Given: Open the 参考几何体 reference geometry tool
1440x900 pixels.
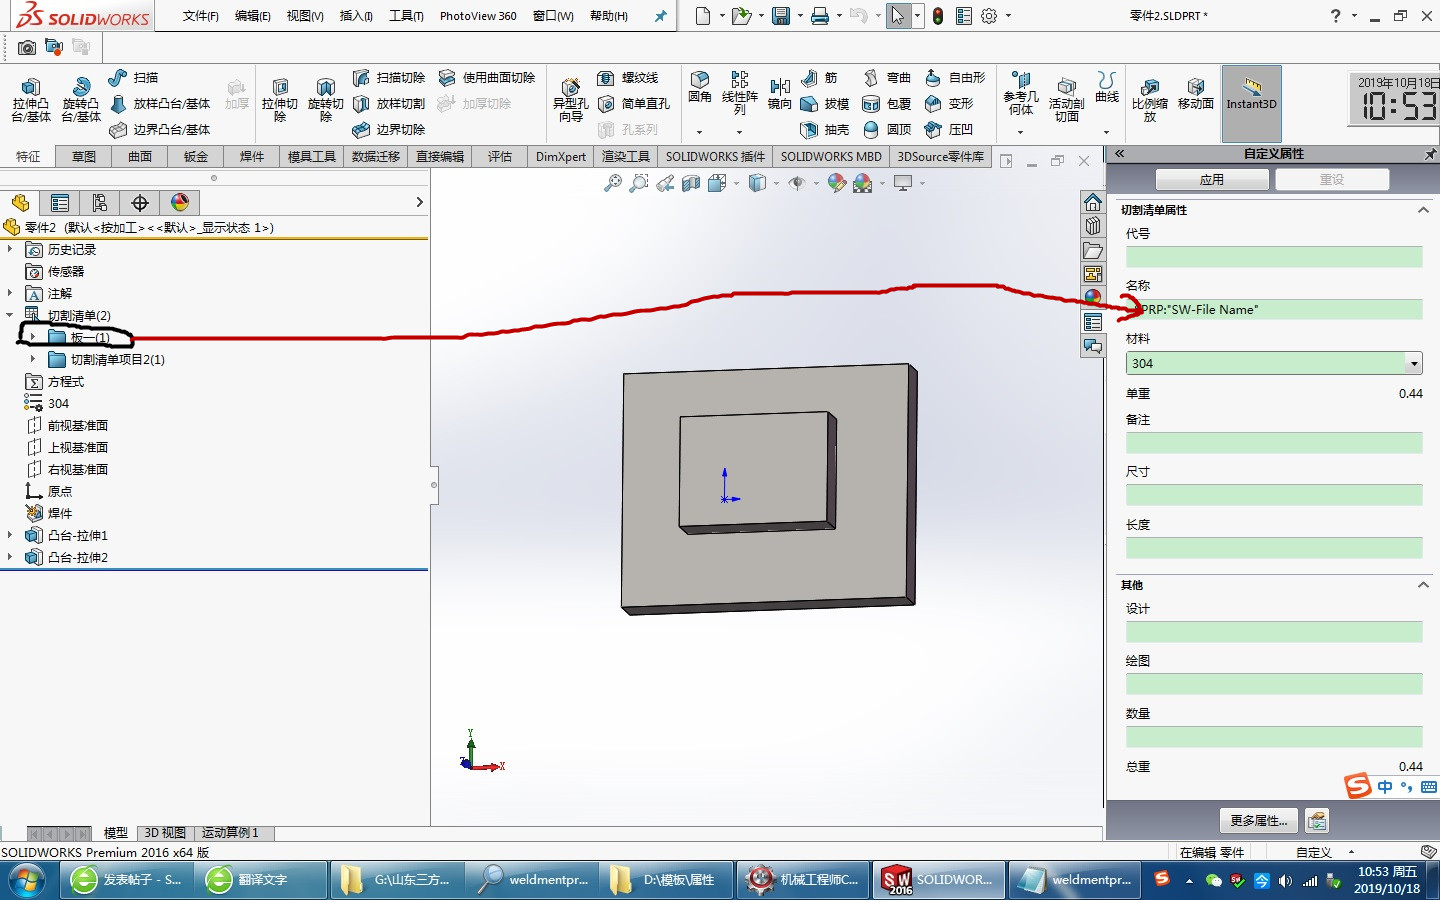Looking at the screenshot, I should pyautogui.click(x=1021, y=93).
